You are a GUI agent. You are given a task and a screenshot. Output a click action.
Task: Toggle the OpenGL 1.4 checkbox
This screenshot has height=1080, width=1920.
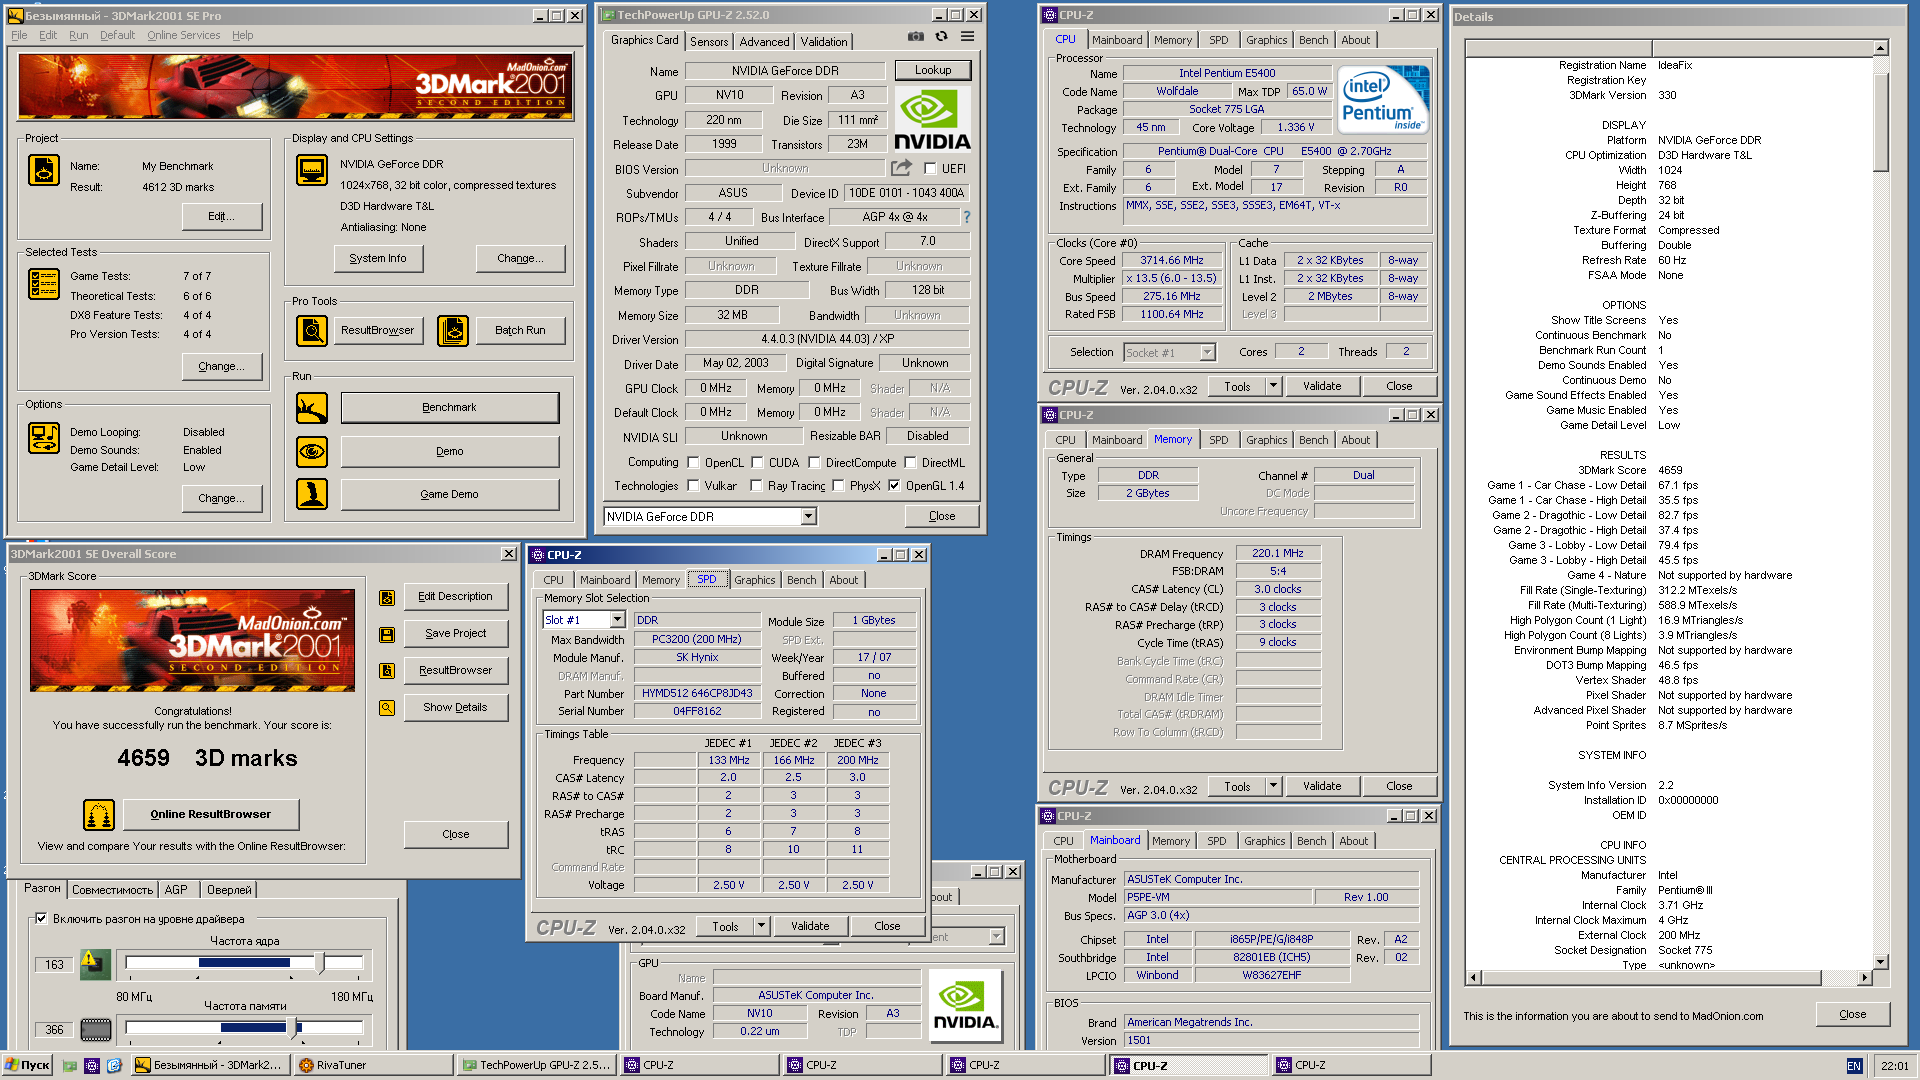tap(894, 486)
